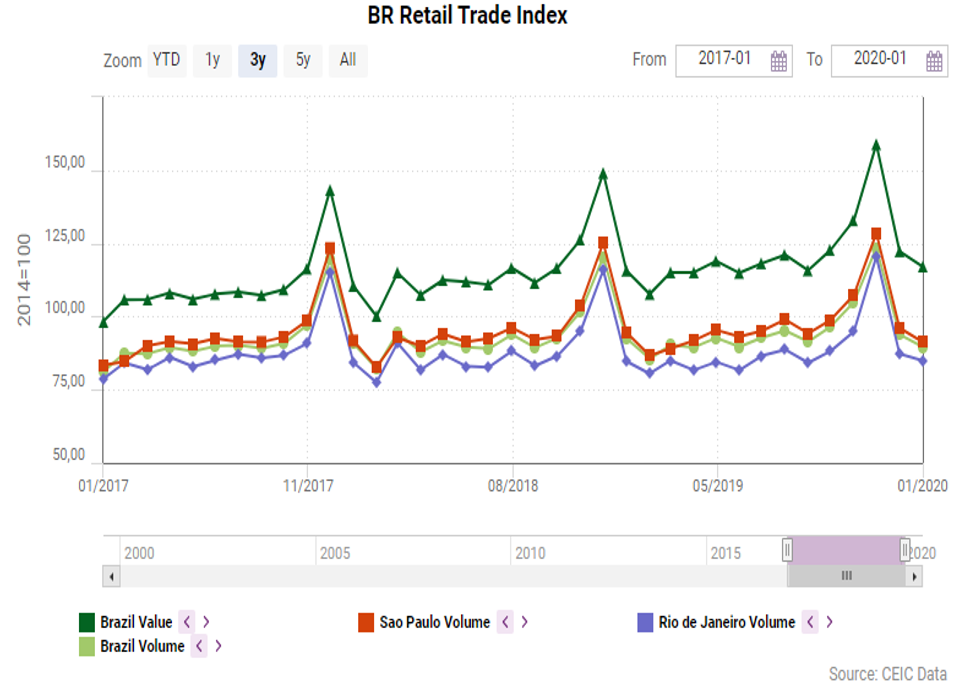Open the From date calendar picker
The width and height of the screenshot is (957, 687).
click(778, 61)
